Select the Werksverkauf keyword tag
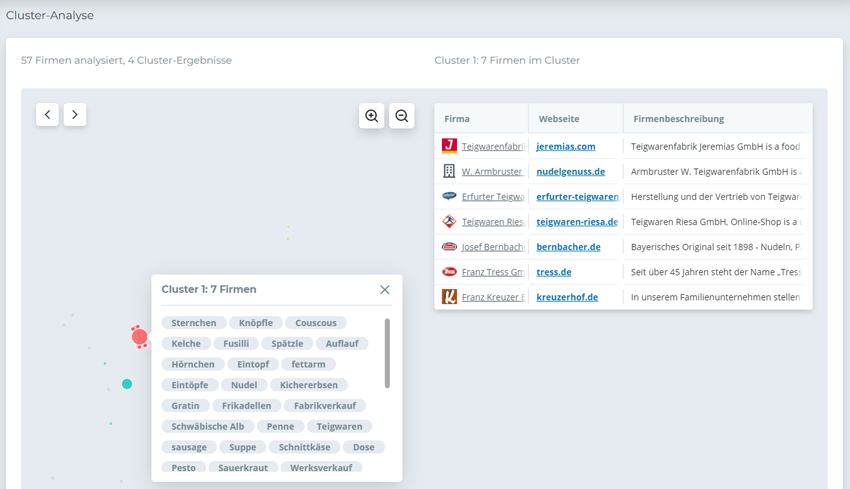The image size is (850, 489). point(321,467)
